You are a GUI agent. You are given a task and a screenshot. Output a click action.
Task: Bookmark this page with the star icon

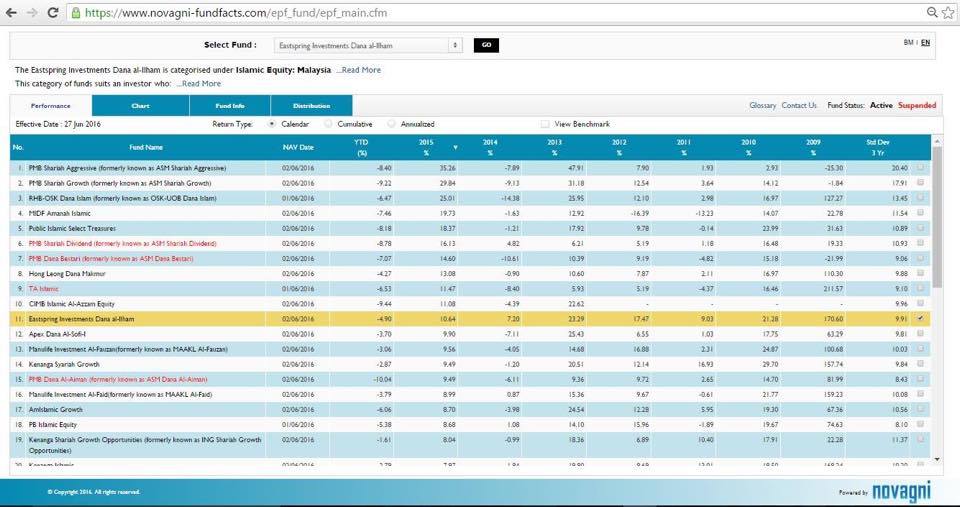[x=949, y=13]
